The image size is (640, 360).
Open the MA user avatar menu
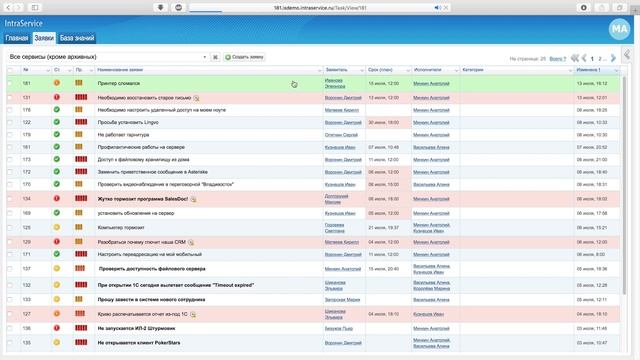point(619,29)
